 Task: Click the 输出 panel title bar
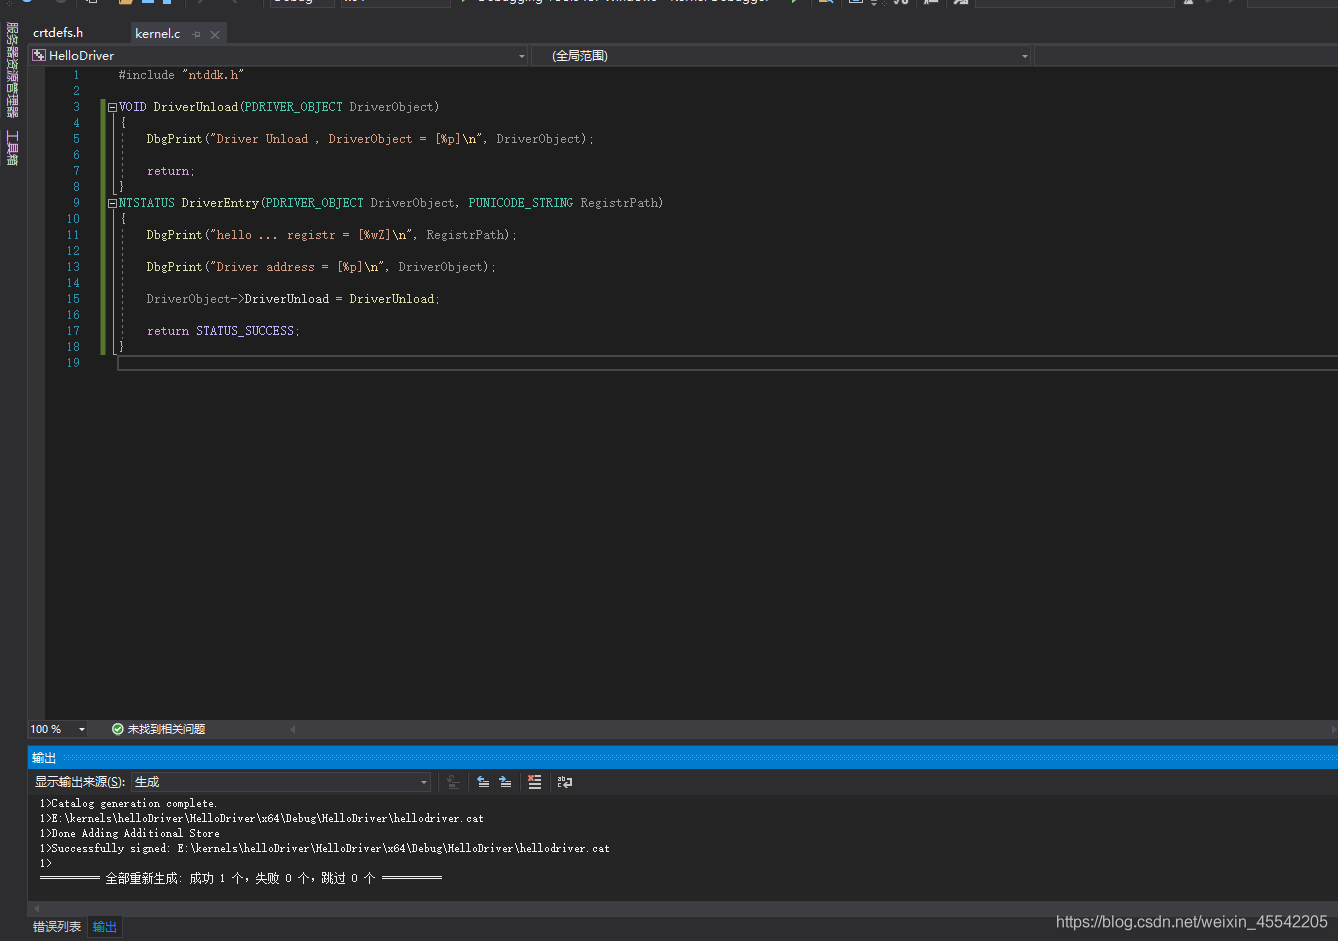(683, 758)
